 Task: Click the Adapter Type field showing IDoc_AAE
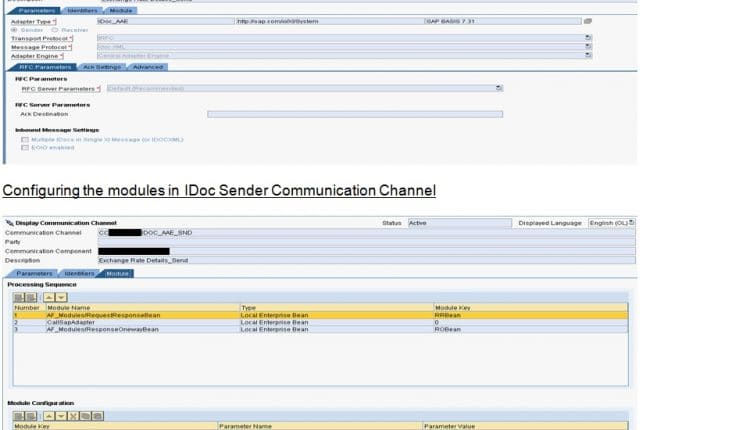click(x=165, y=21)
